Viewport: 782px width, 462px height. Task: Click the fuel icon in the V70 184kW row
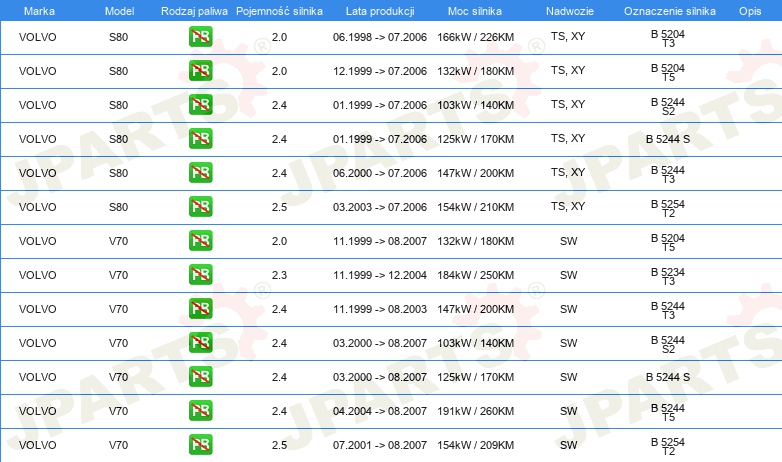click(x=200, y=274)
